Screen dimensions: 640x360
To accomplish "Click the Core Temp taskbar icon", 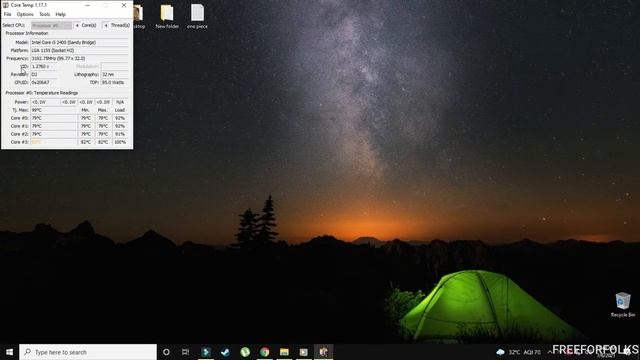I will [x=324, y=352].
